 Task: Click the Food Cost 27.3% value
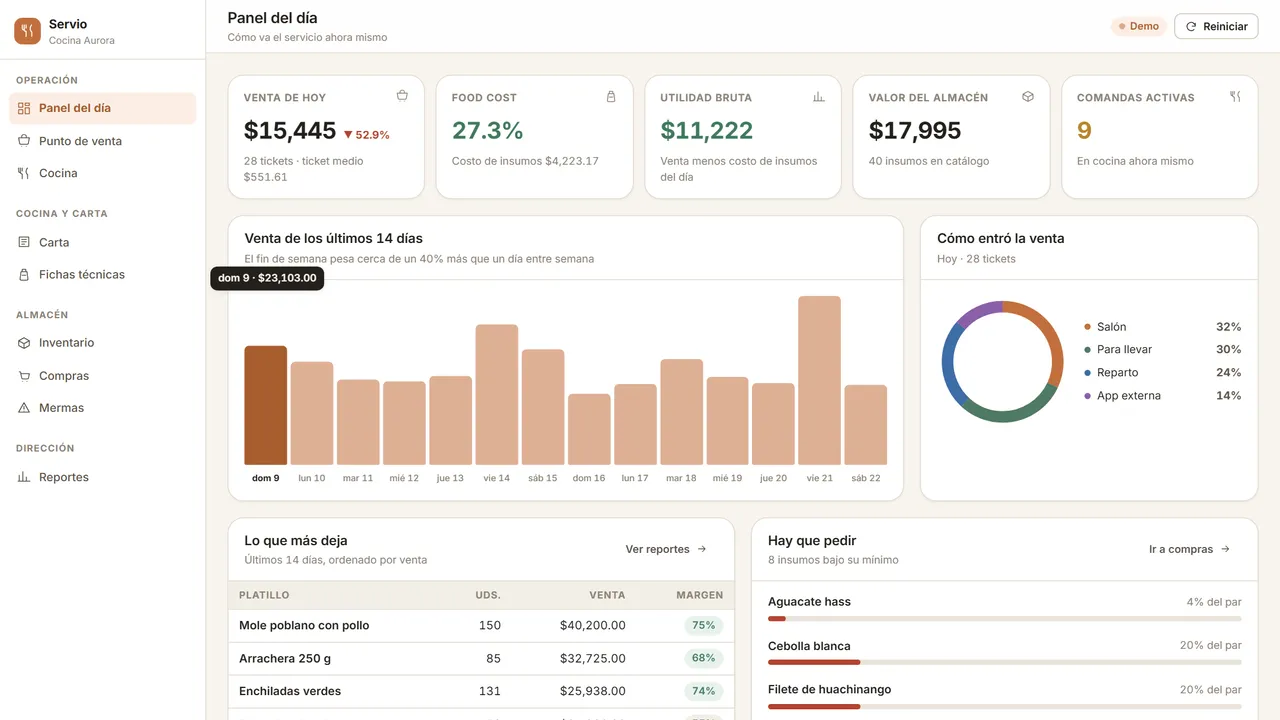[x=488, y=131]
